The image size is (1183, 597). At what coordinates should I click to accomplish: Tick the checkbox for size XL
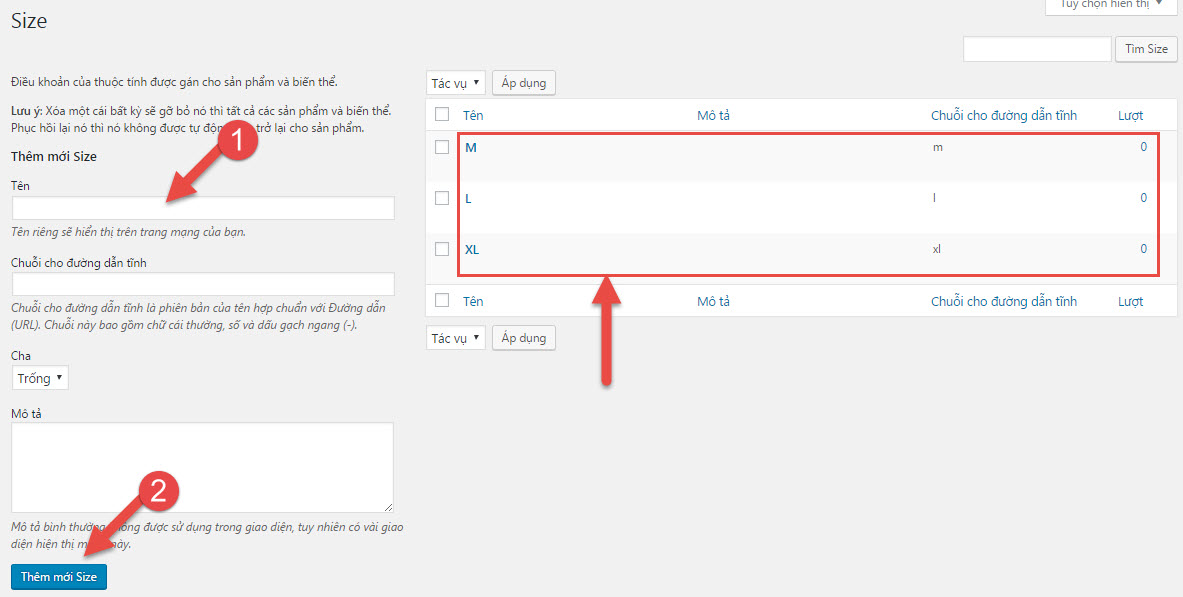click(x=442, y=248)
